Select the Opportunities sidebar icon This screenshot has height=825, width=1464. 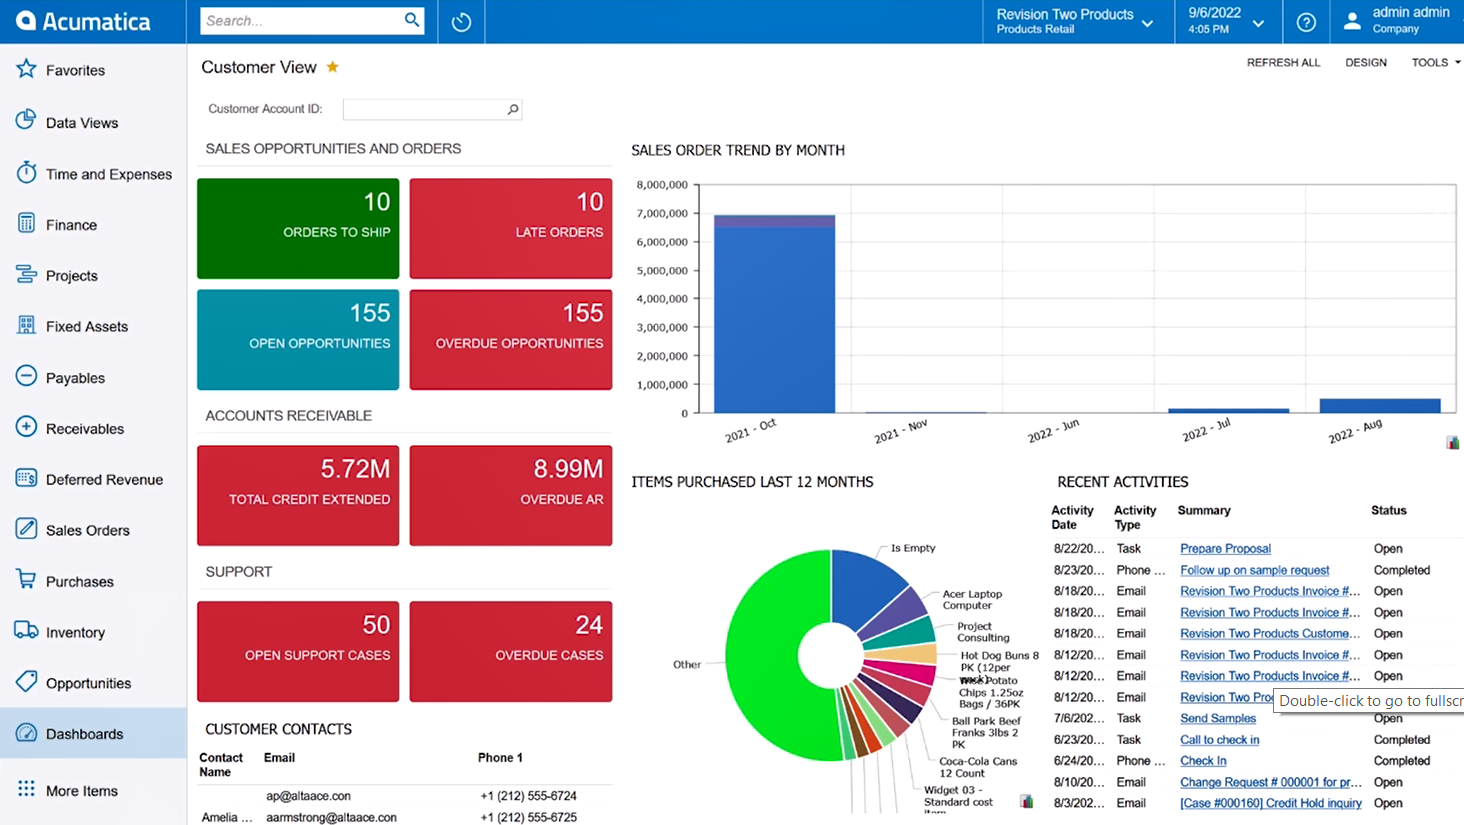[x=27, y=682]
